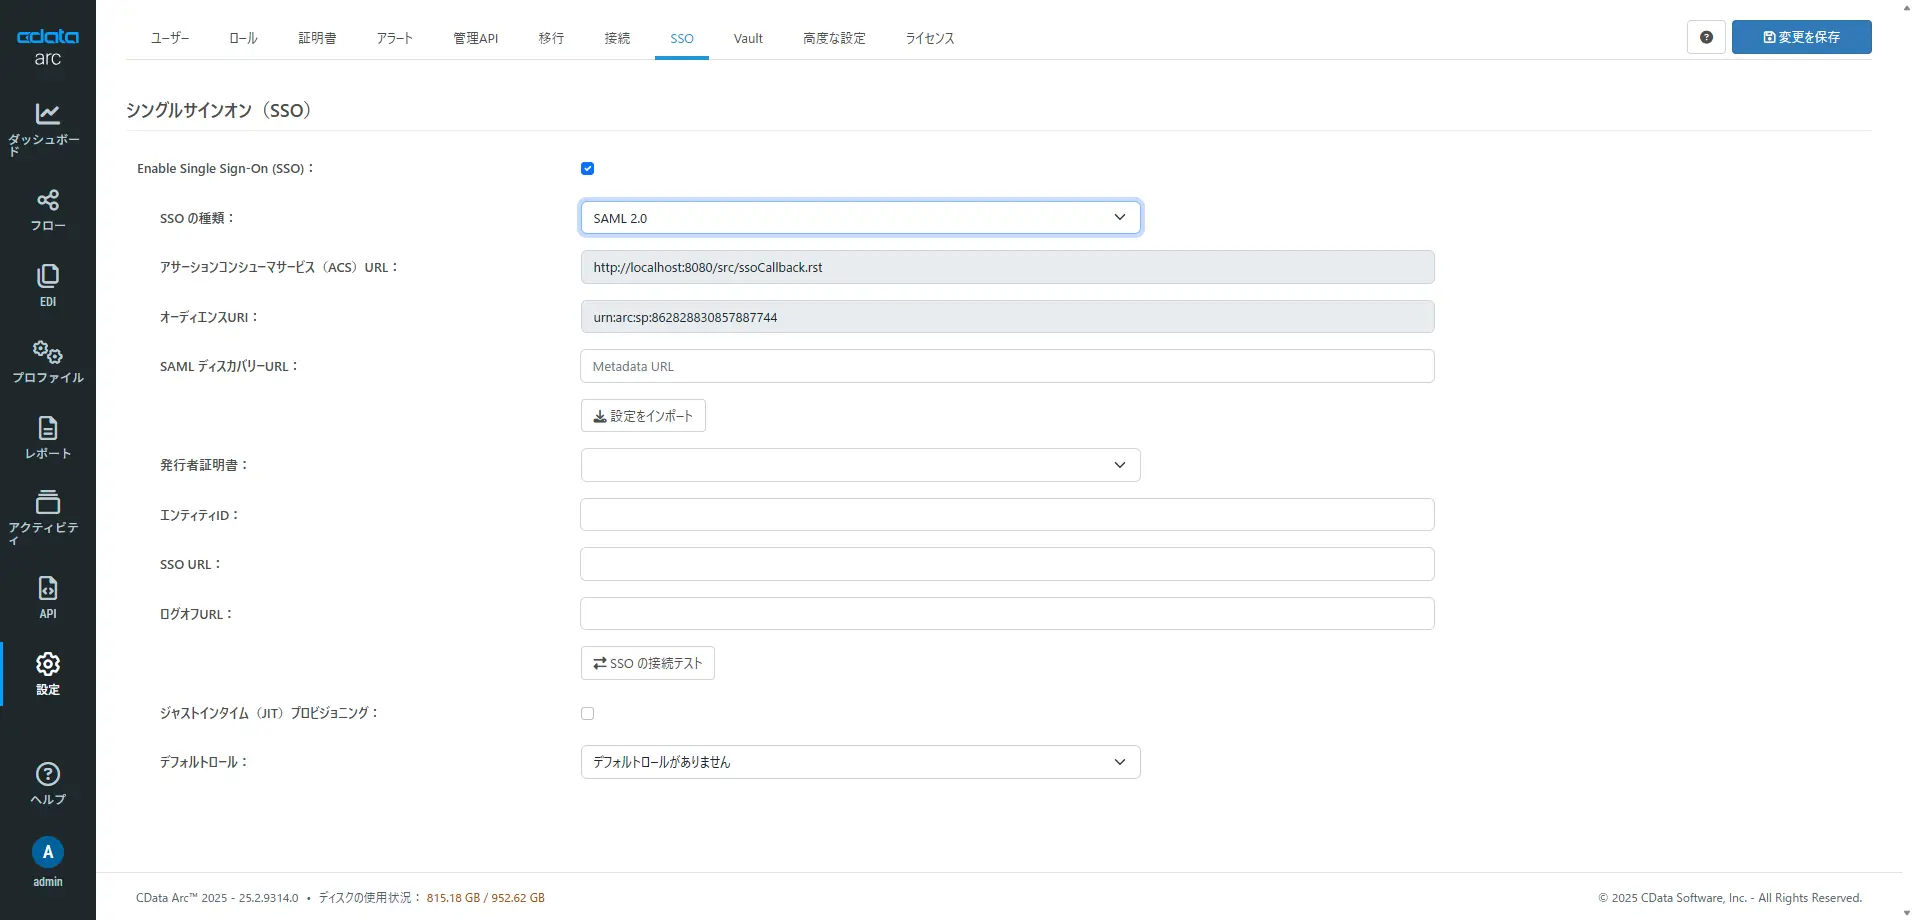Open the EDI icon in sidebar

(47, 276)
